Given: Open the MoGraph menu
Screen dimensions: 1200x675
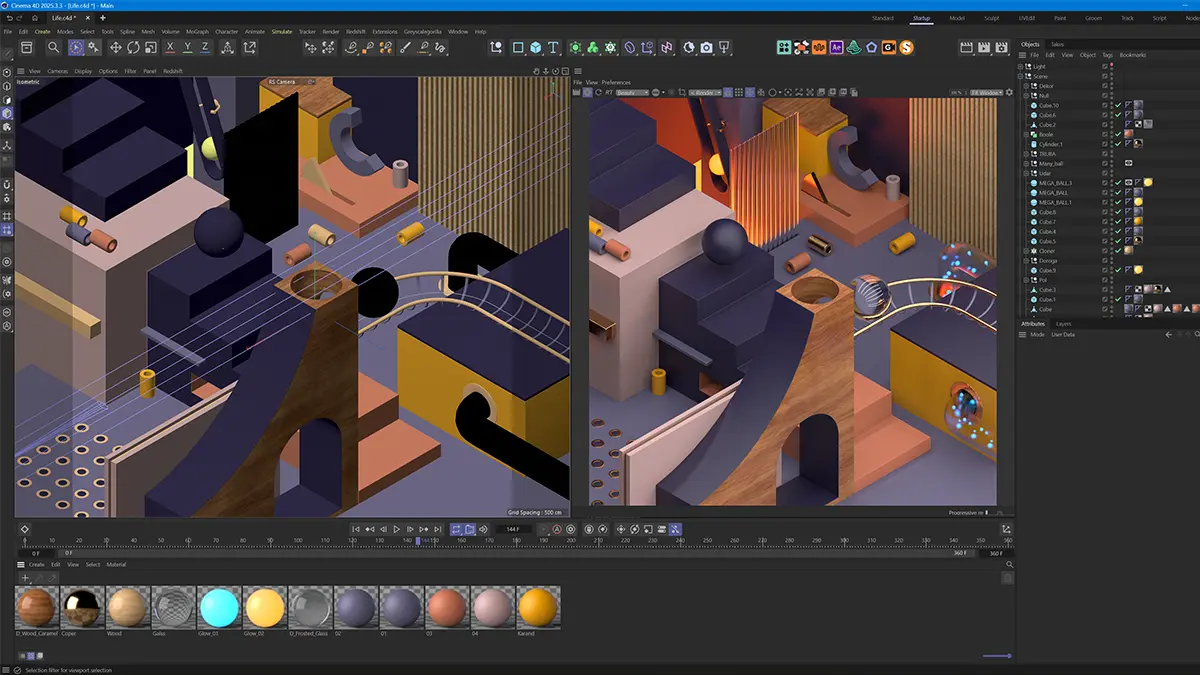Looking at the screenshot, I should (197, 32).
